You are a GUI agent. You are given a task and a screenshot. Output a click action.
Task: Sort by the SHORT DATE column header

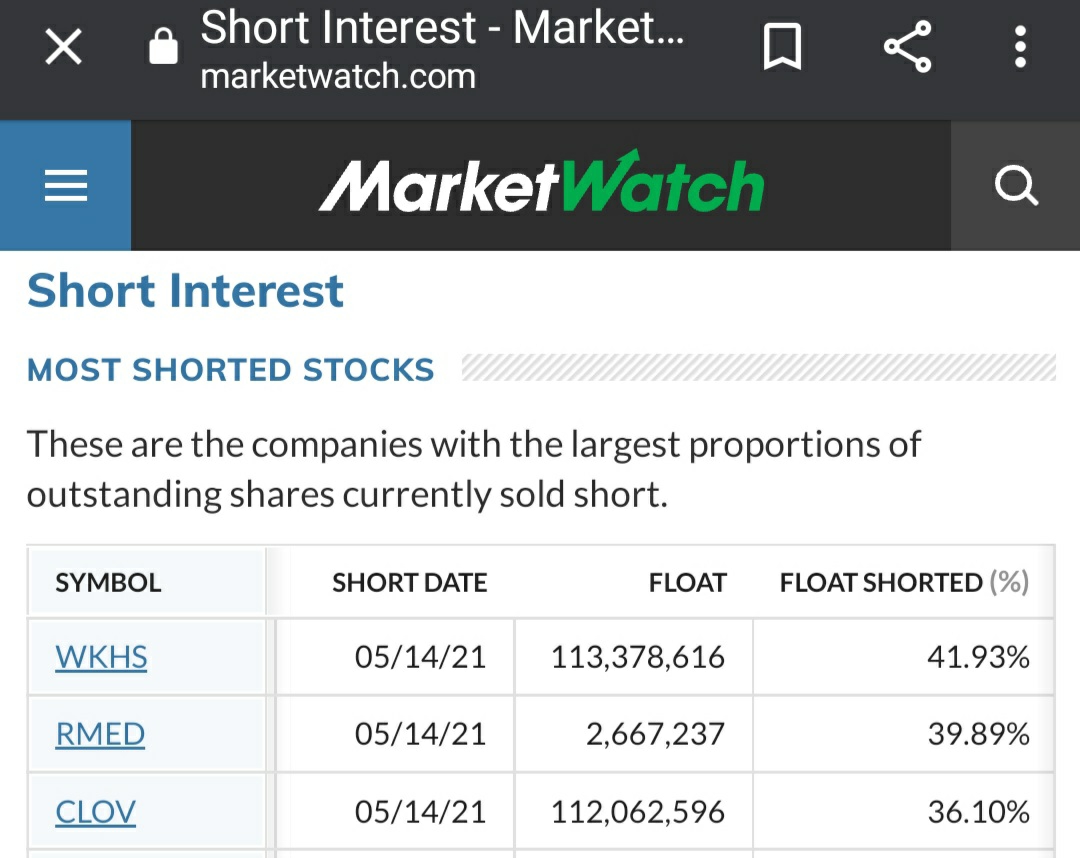409,583
